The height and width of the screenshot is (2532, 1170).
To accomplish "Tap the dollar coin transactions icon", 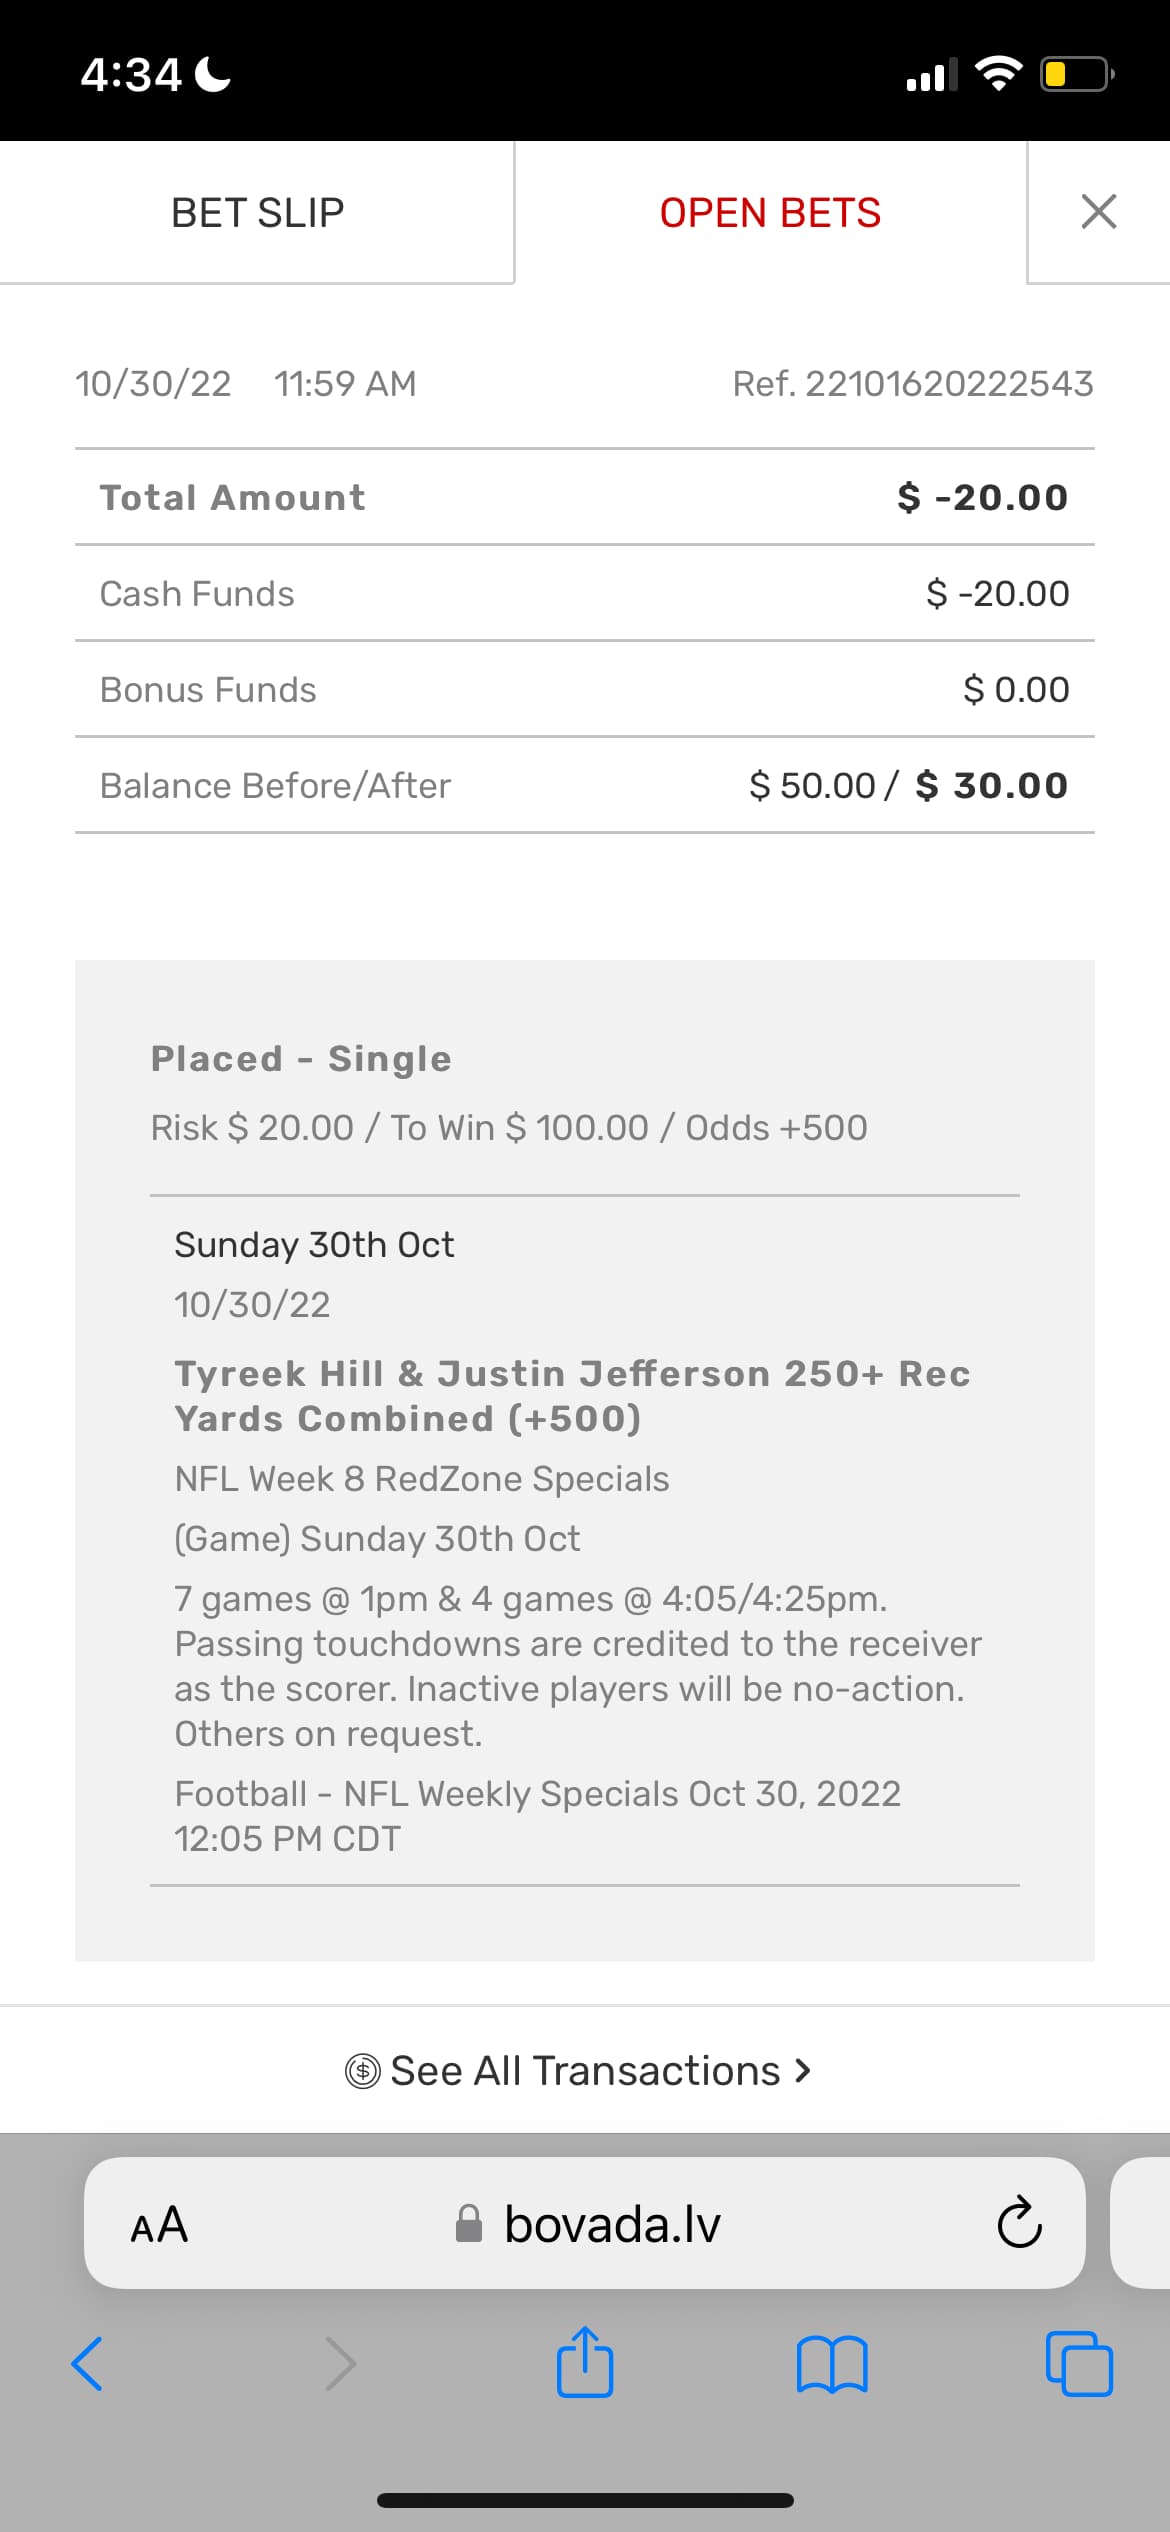I will click(x=362, y=2070).
